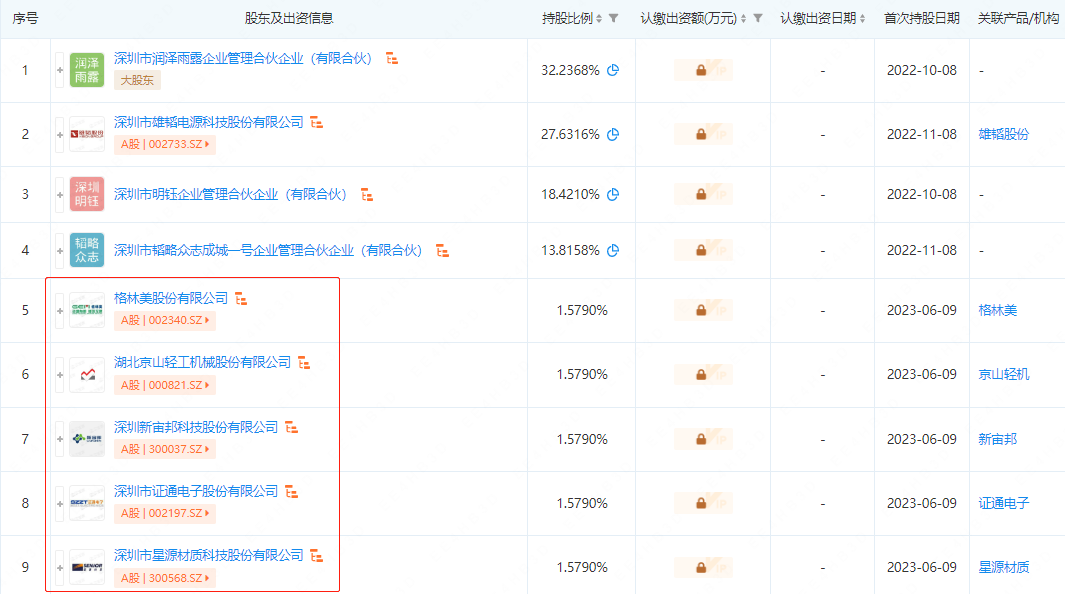Open the pie chart icon beside 18.4210%
This screenshot has height=594, width=1065.
611,194
